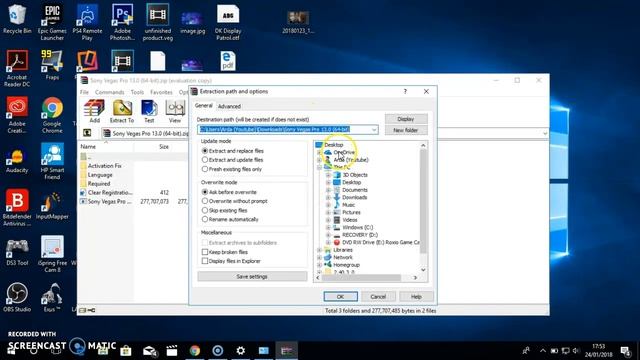Click the Test toolbar icon in WinRAR
This screenshot has width=640, height=360.
149,111
